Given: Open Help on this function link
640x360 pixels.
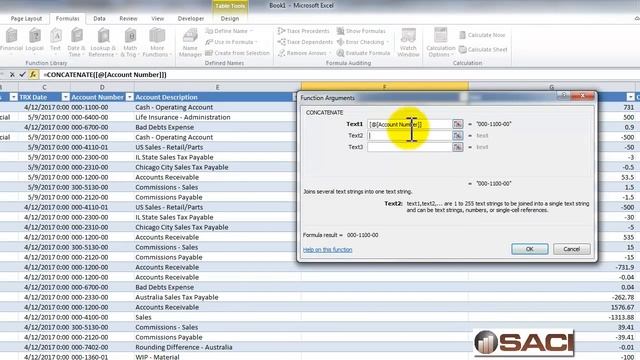Looking at the screenshot, I should [x=327, y=250].
